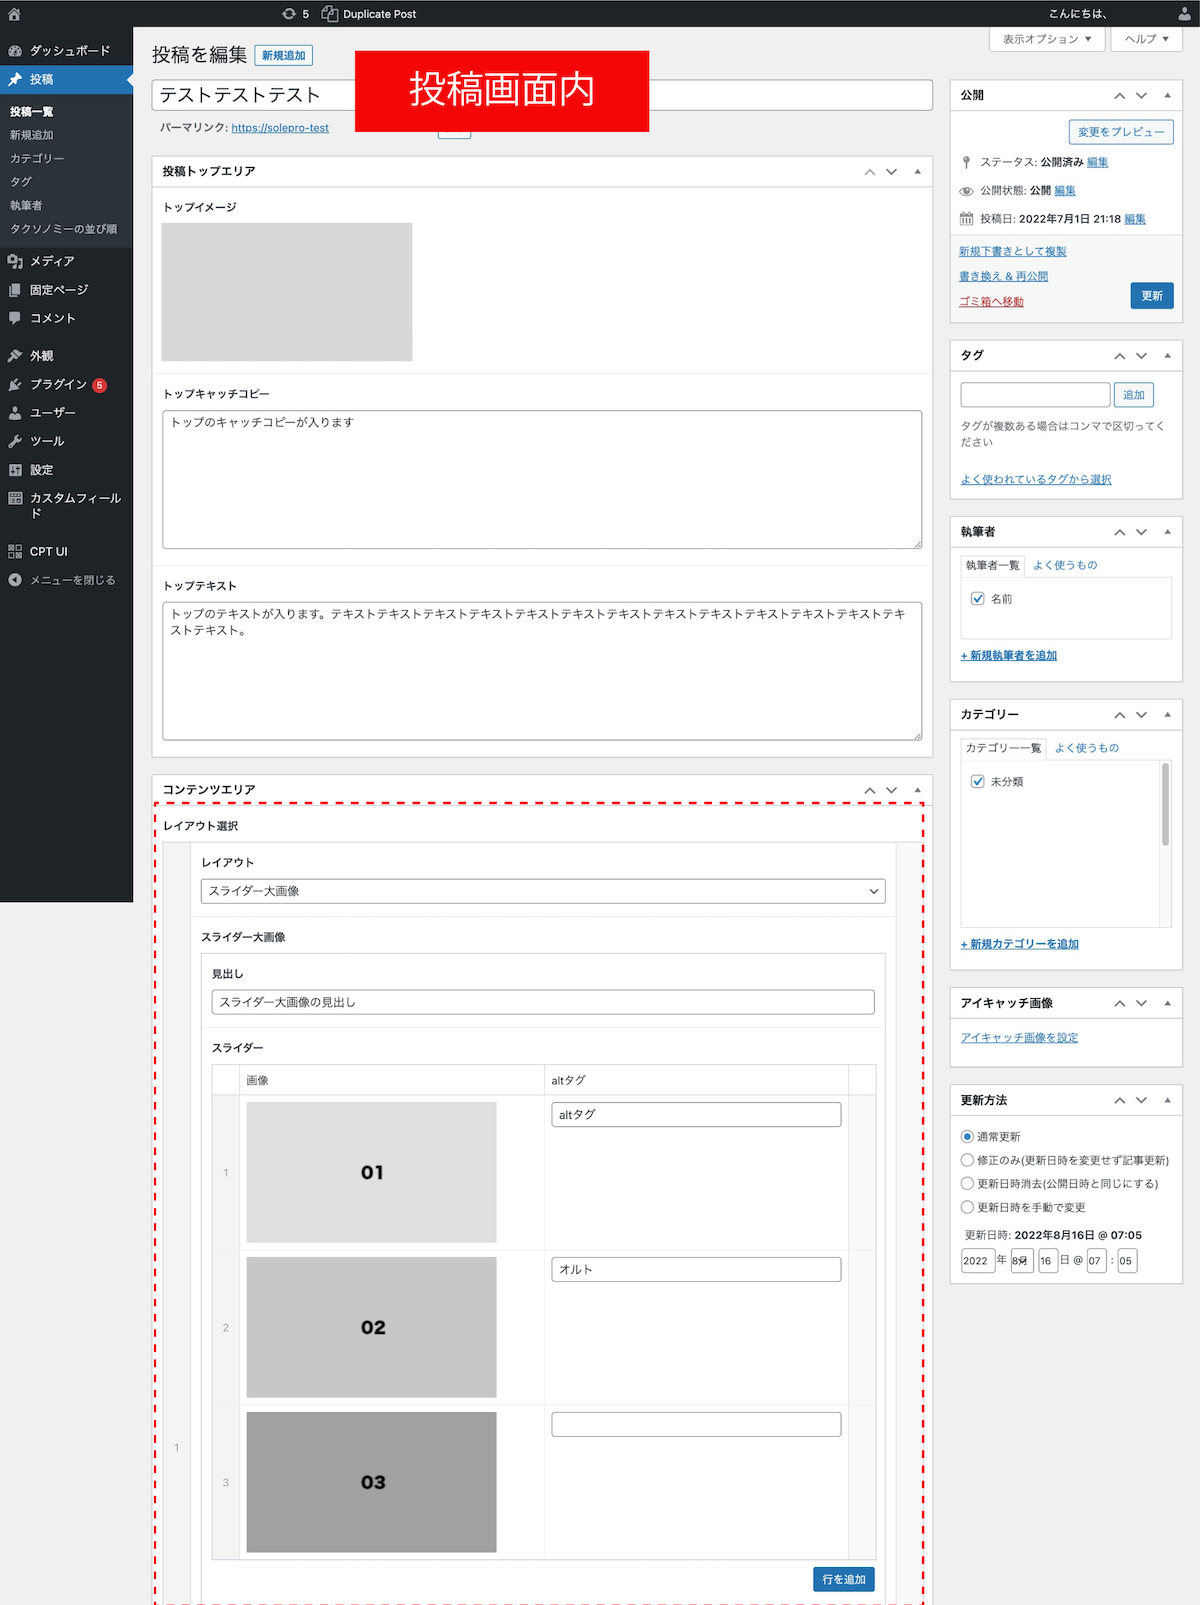The image size is (1200, 1605).
Task: Click the Duplicate Post icon
Action: pos(329,14)
